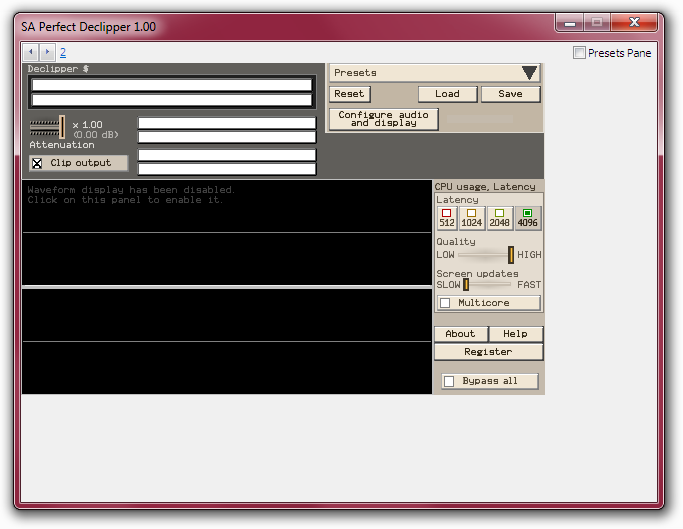The width and height of the screenshot is (683, 529).
Task: Click the Quality slider handle
Action: point(511,255)
